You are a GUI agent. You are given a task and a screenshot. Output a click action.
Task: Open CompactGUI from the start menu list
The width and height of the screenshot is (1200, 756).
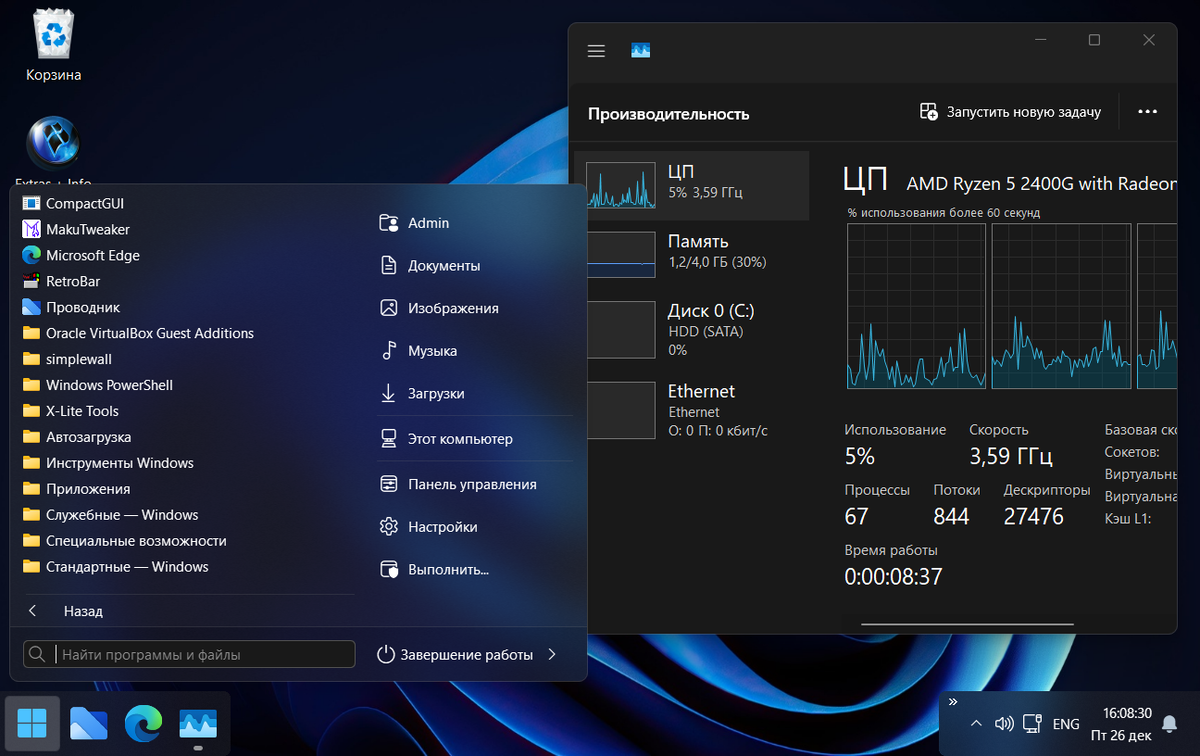pyautogui.click(x=72, y=203)
